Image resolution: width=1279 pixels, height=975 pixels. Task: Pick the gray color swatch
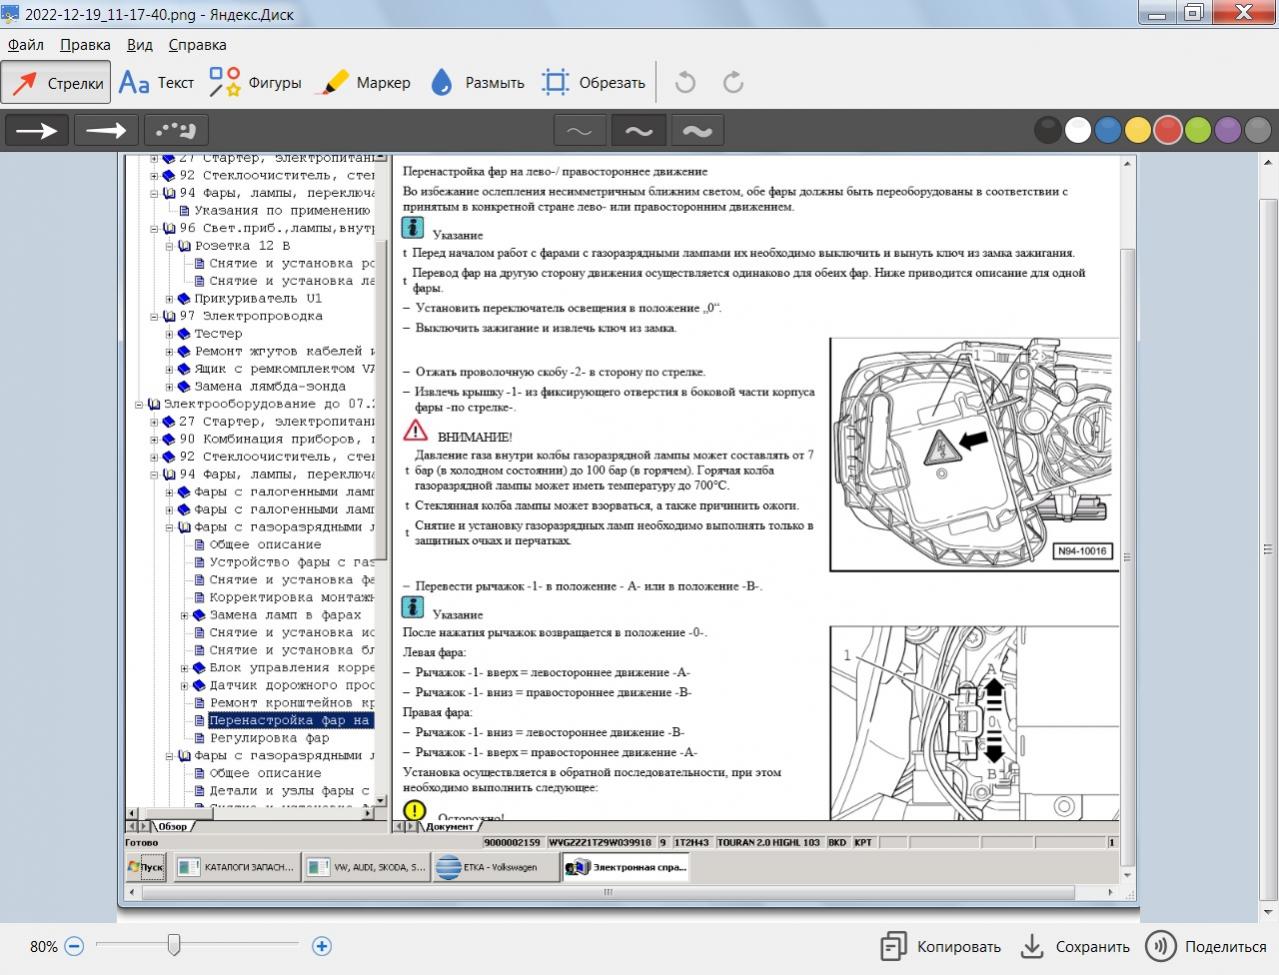(1258, 130)
